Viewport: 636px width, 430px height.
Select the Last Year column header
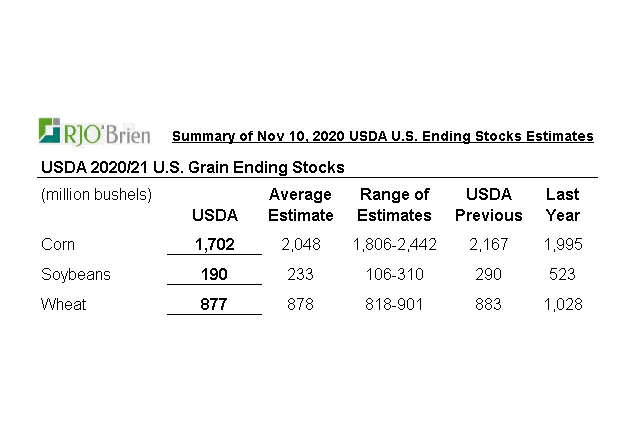[x=562, y=204]
